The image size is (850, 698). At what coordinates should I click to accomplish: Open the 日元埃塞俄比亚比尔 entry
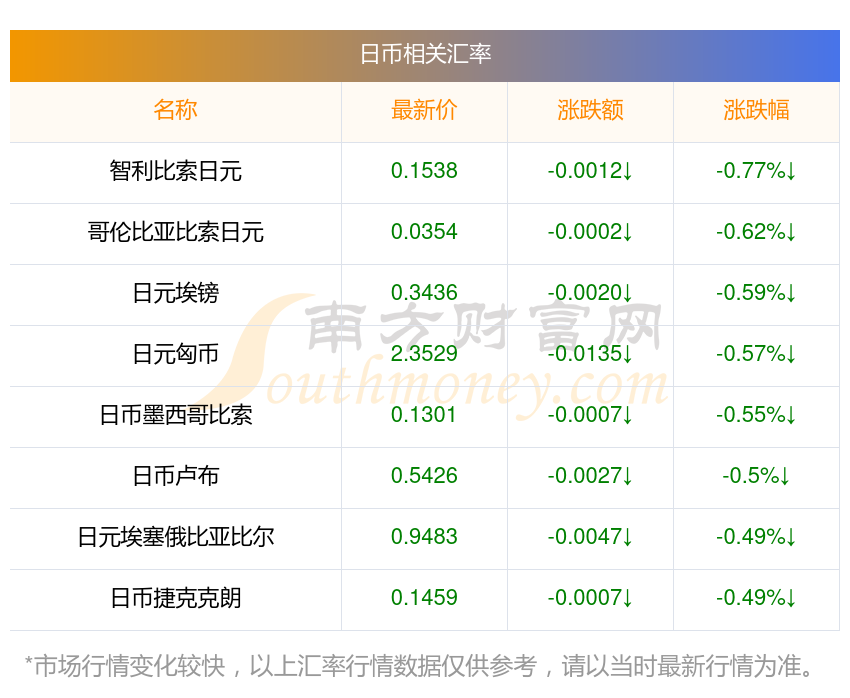[x=176, y=537]
